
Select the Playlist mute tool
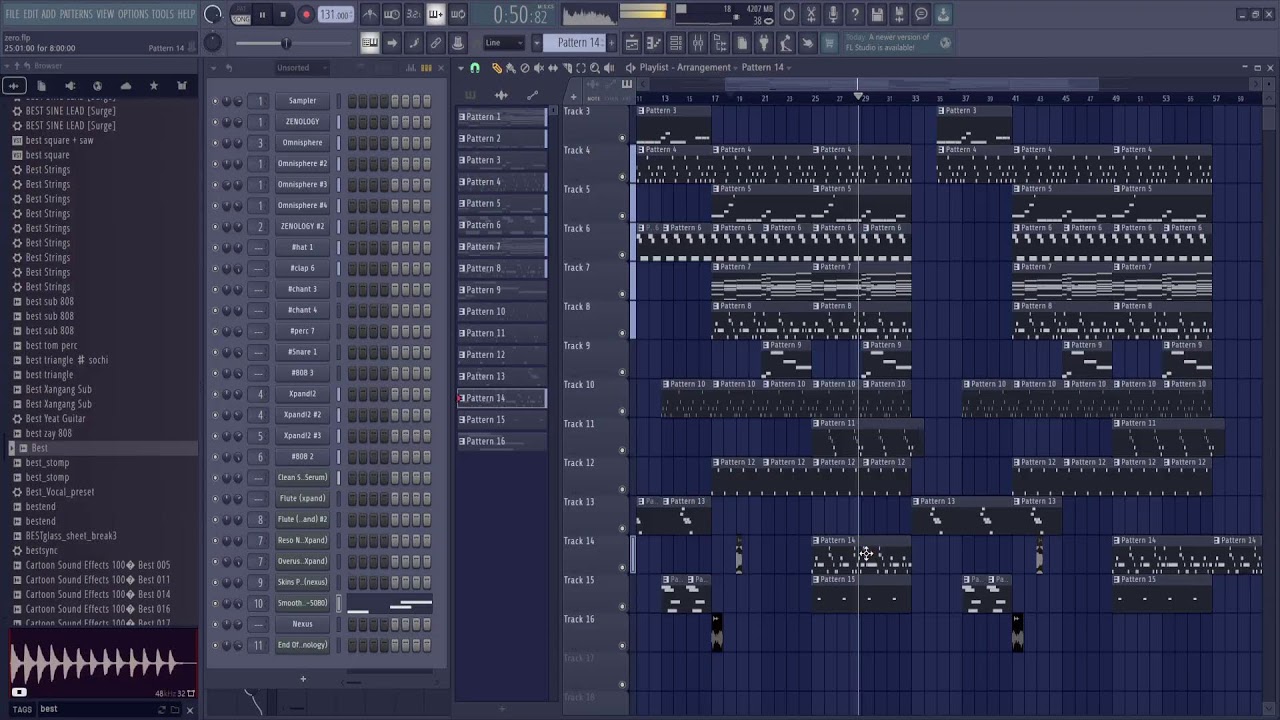click(539, 68)
